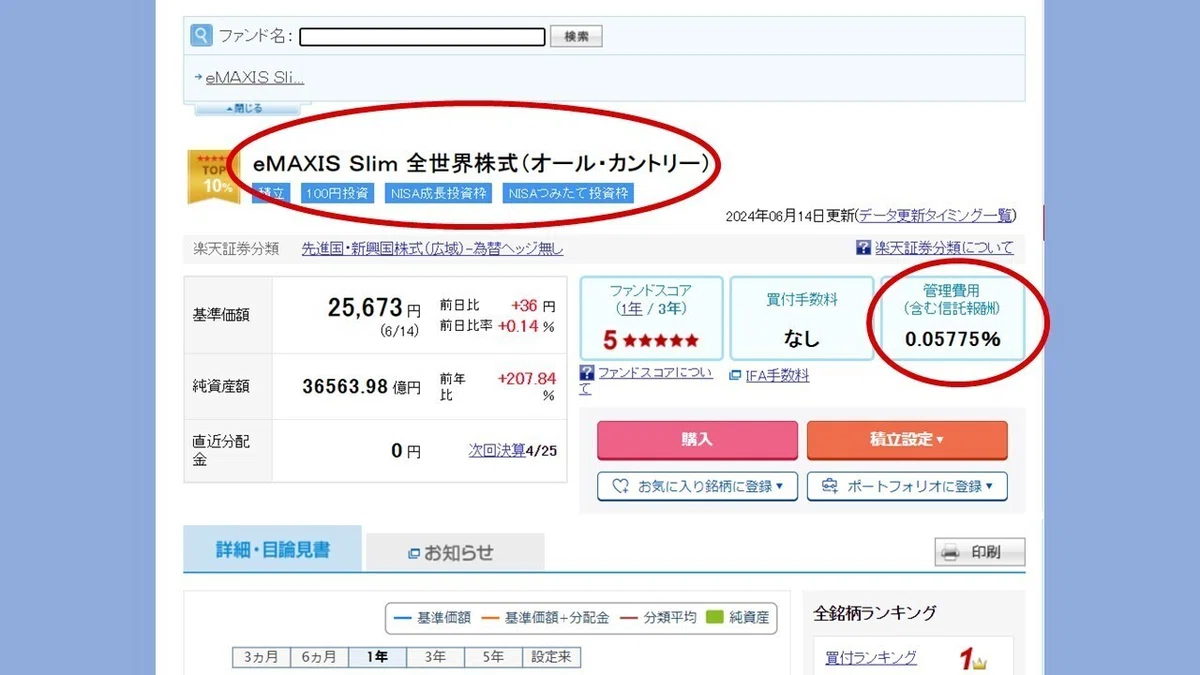
Task: Open the 積立設定 dropdown button
Action: [907, 440]
